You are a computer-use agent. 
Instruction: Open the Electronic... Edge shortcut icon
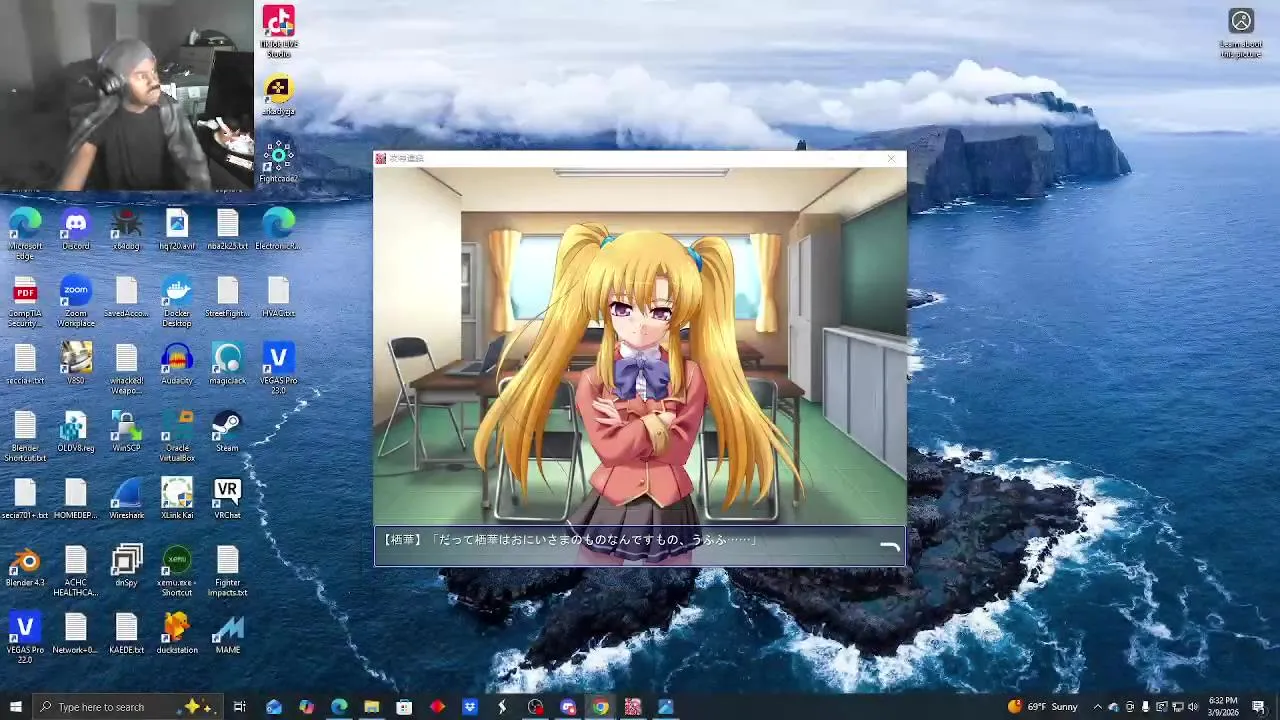click(278, 229)
